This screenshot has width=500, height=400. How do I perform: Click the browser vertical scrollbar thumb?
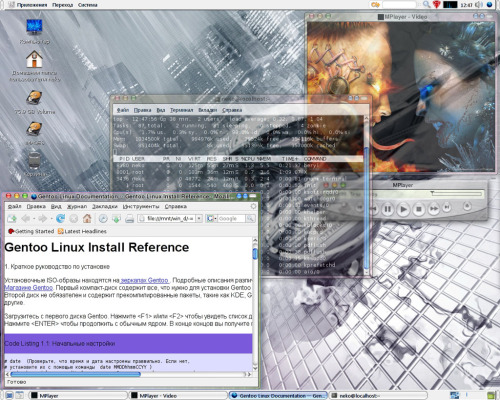pyautogui.click(x=255, y=254)
